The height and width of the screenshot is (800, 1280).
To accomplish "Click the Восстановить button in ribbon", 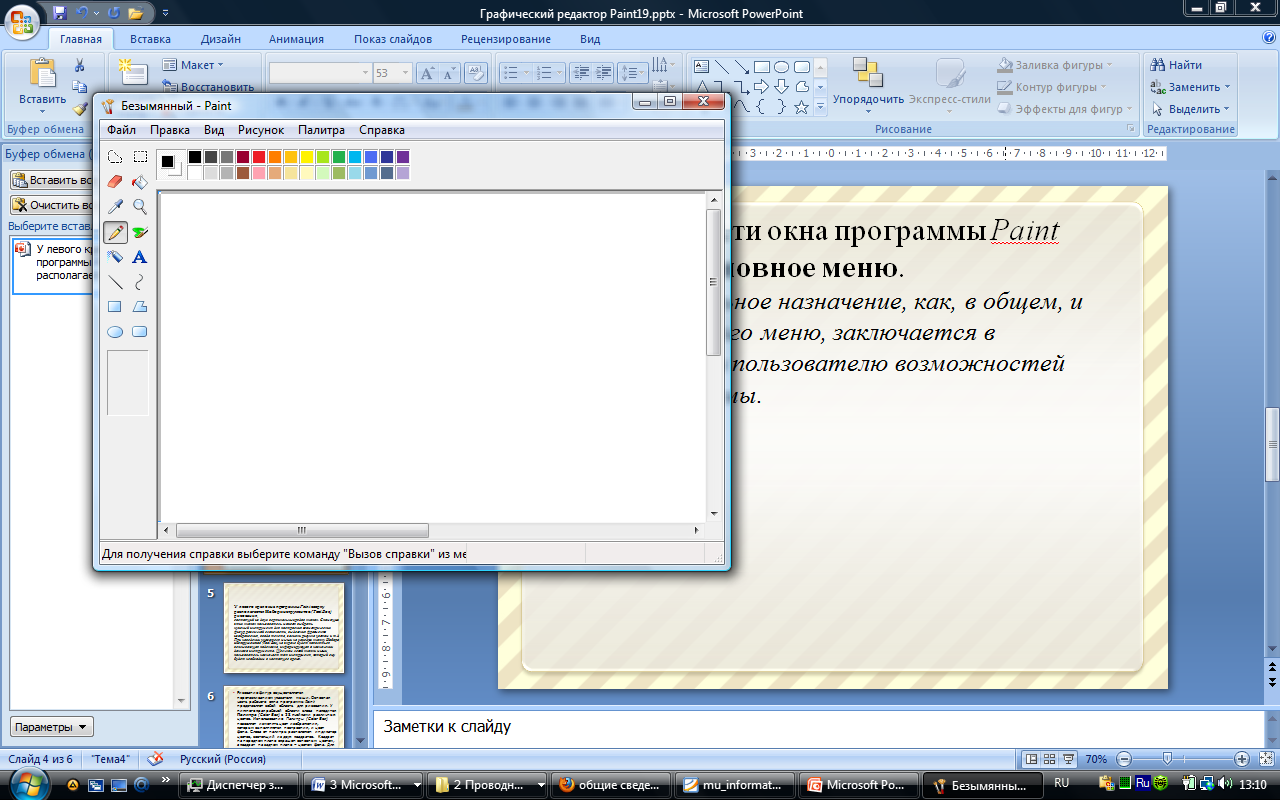I will 207,87.
